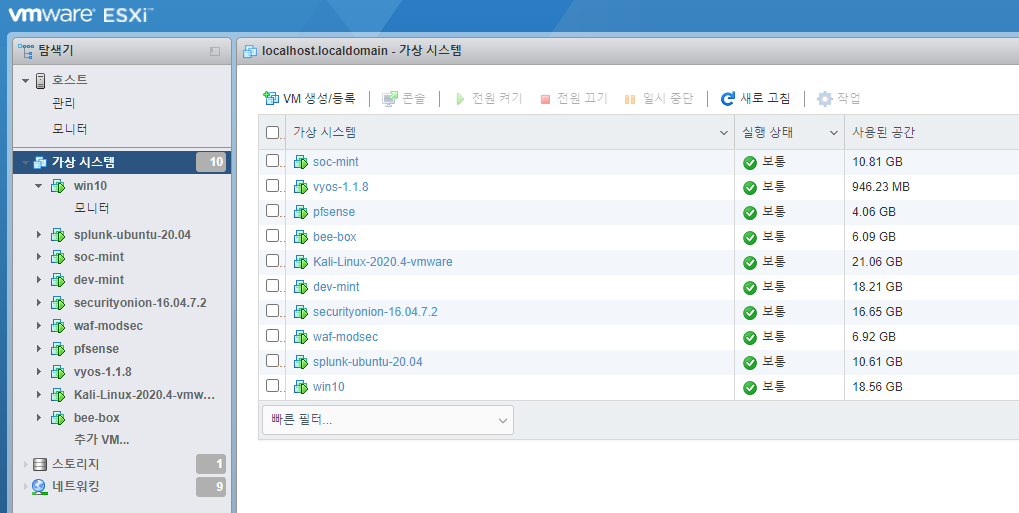Click the green status icon for pfsense
Image resolution: width=1019 pixels, height=513 pixels.
click(x=750, y=213)
